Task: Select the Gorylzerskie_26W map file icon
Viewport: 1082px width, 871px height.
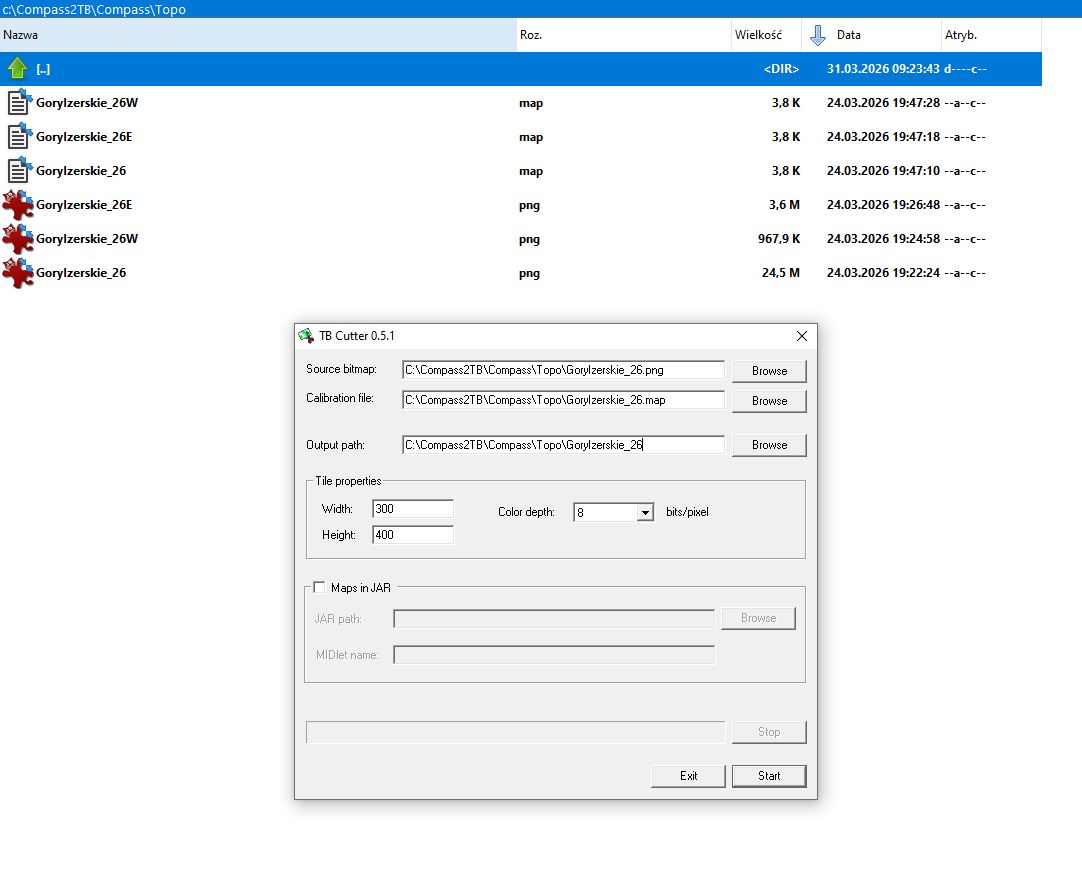Action: 18,103
